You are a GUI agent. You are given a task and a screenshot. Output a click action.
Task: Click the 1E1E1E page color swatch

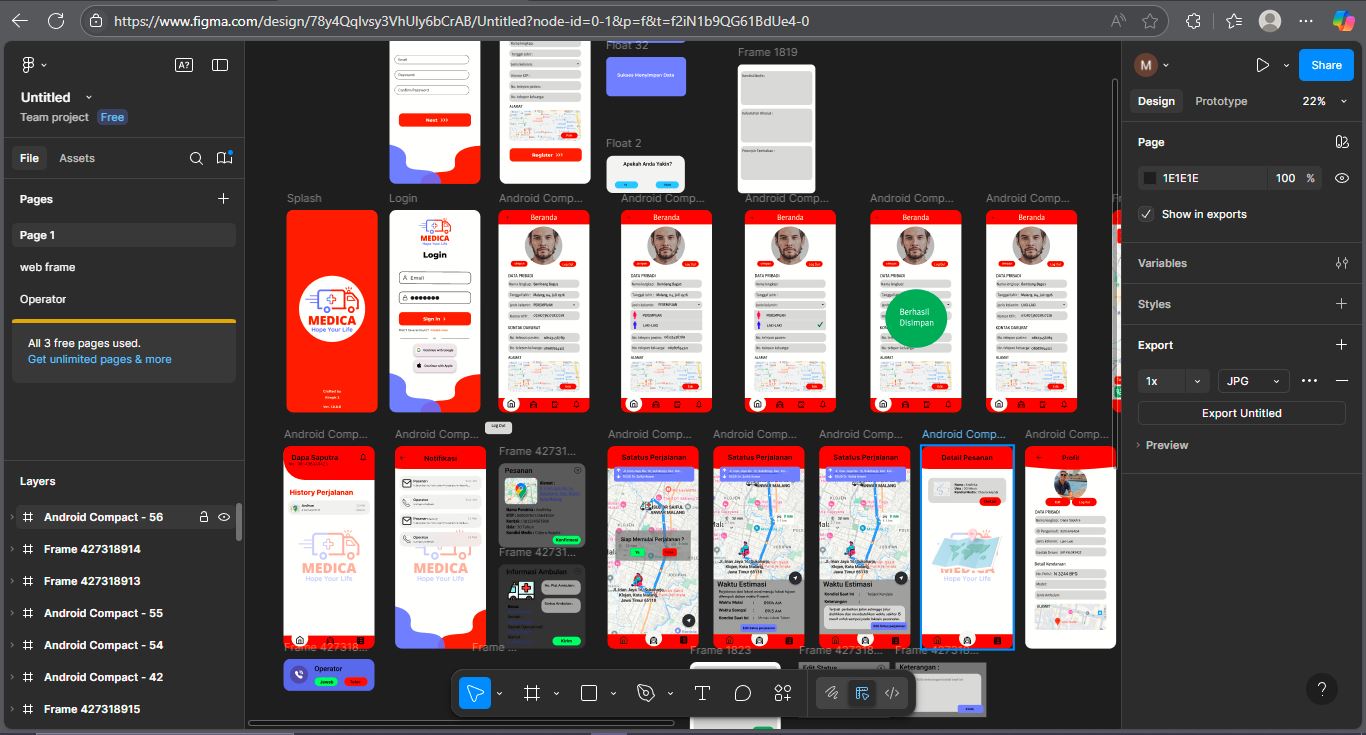point(1150,178)
